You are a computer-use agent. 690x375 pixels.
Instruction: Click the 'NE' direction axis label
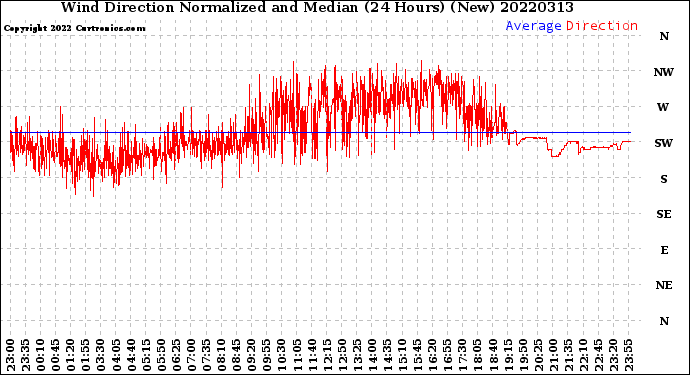664,286
